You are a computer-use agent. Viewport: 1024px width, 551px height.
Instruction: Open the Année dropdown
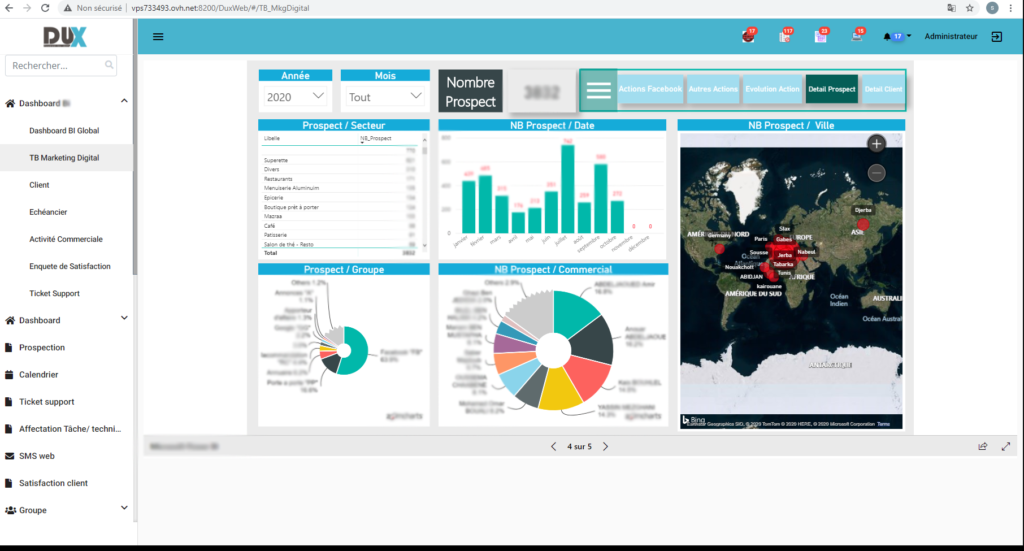coord(295,96)
